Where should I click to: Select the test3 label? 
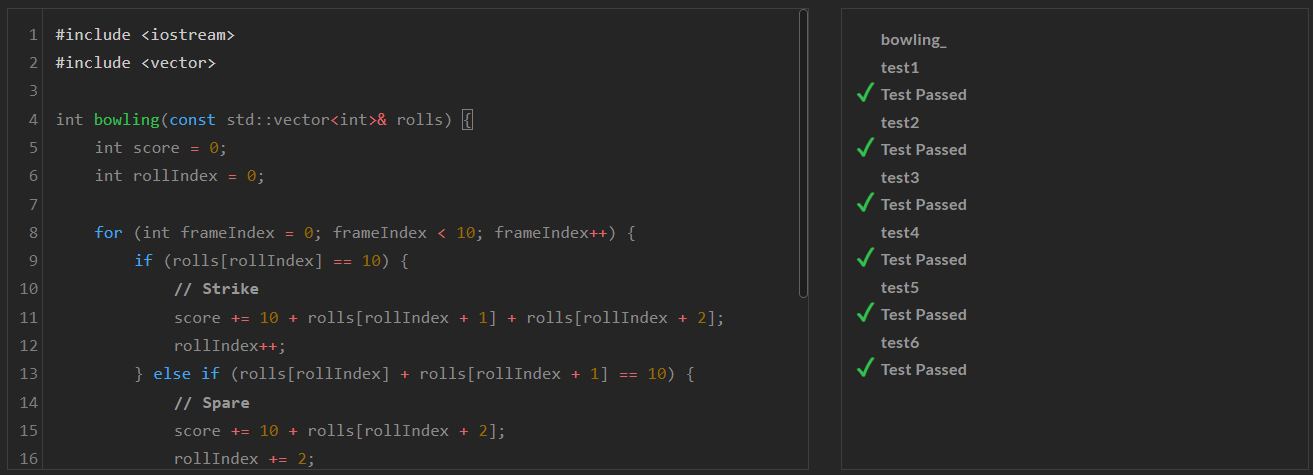[900, 177]
